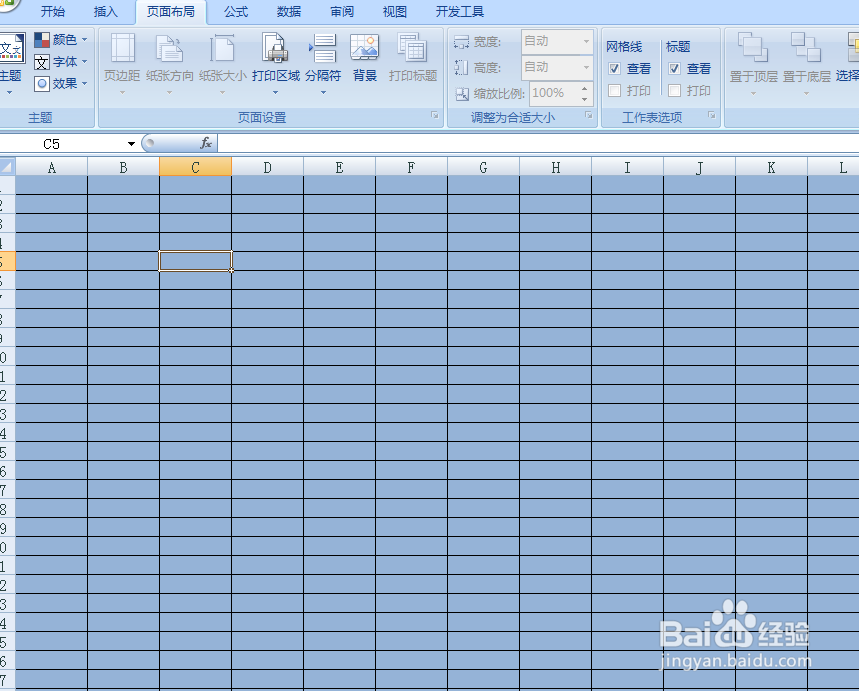The width and height of the screenshot is (859, 691).
Task: Open the 分隔符 breaks tool
Action: click(323, 63)
